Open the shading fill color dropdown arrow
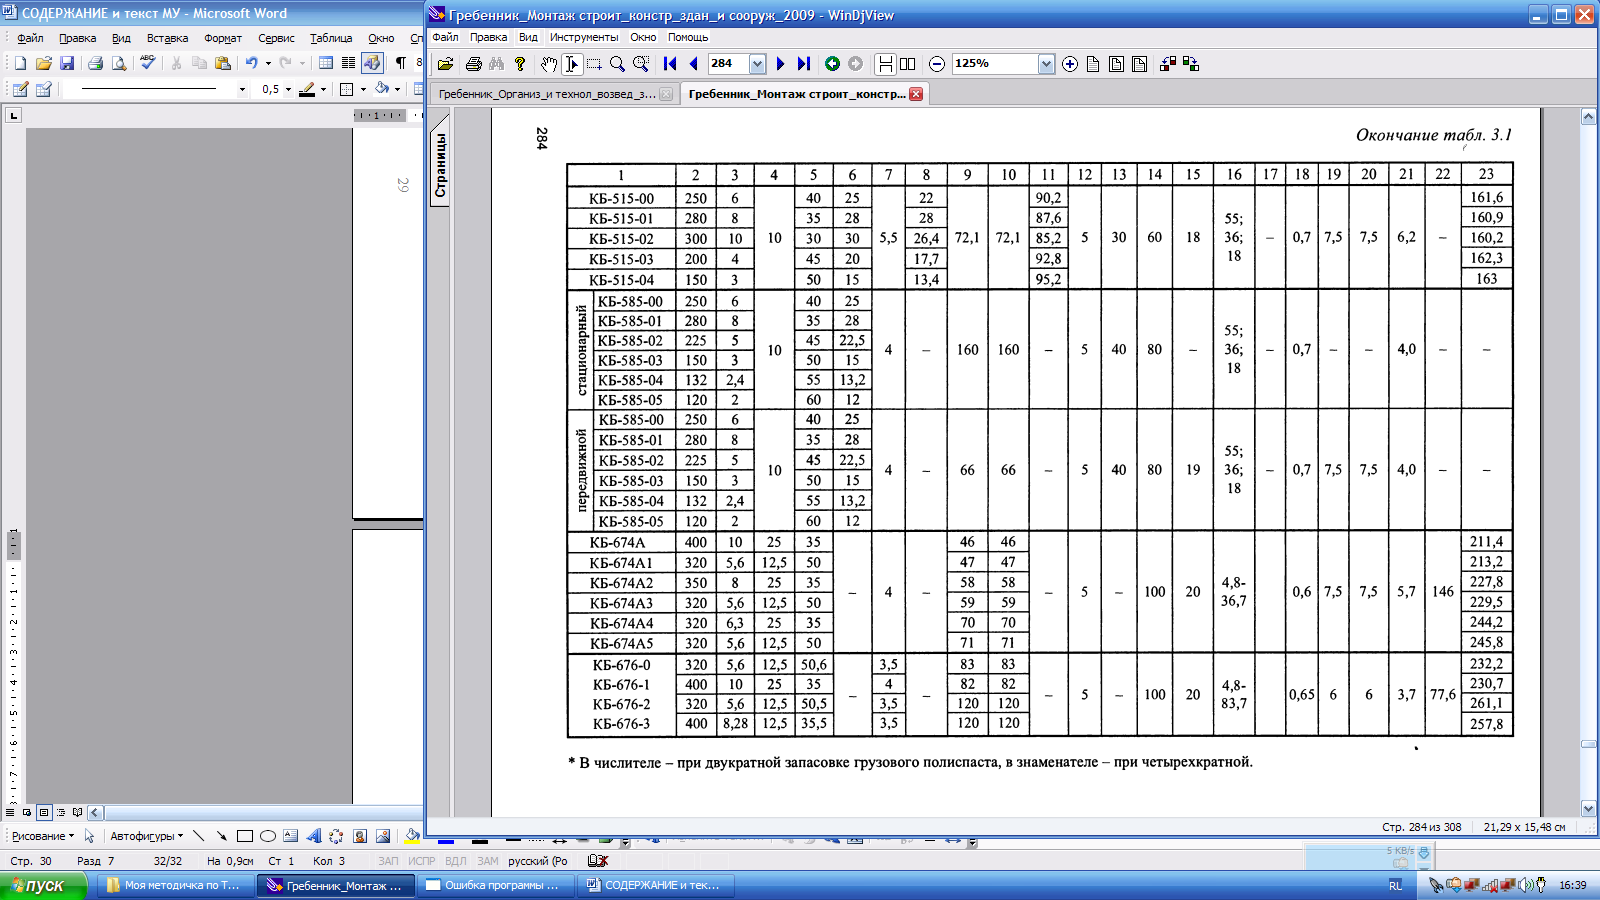Image resolution: width=1600 pixels, height=900 pixels. 398,90
